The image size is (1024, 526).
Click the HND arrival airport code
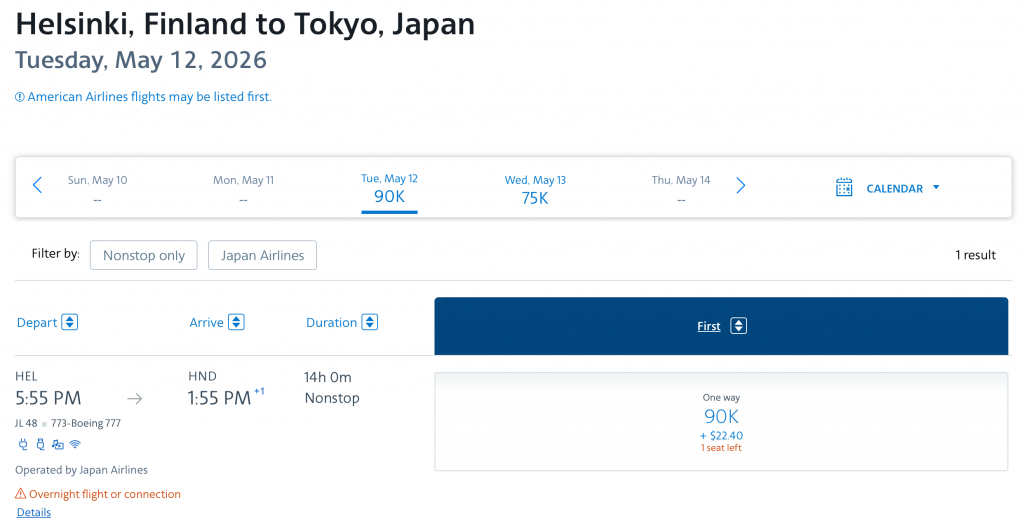point(202,376)
